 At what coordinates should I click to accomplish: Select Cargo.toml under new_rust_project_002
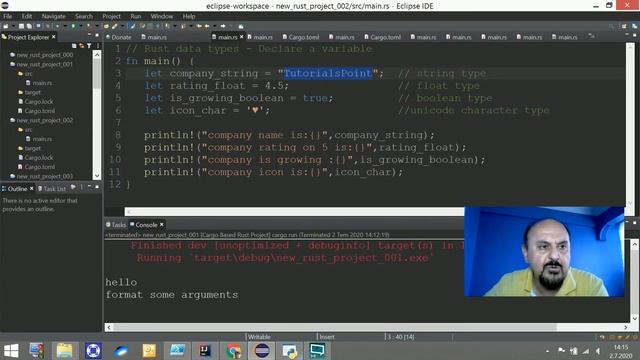(40, 167)
